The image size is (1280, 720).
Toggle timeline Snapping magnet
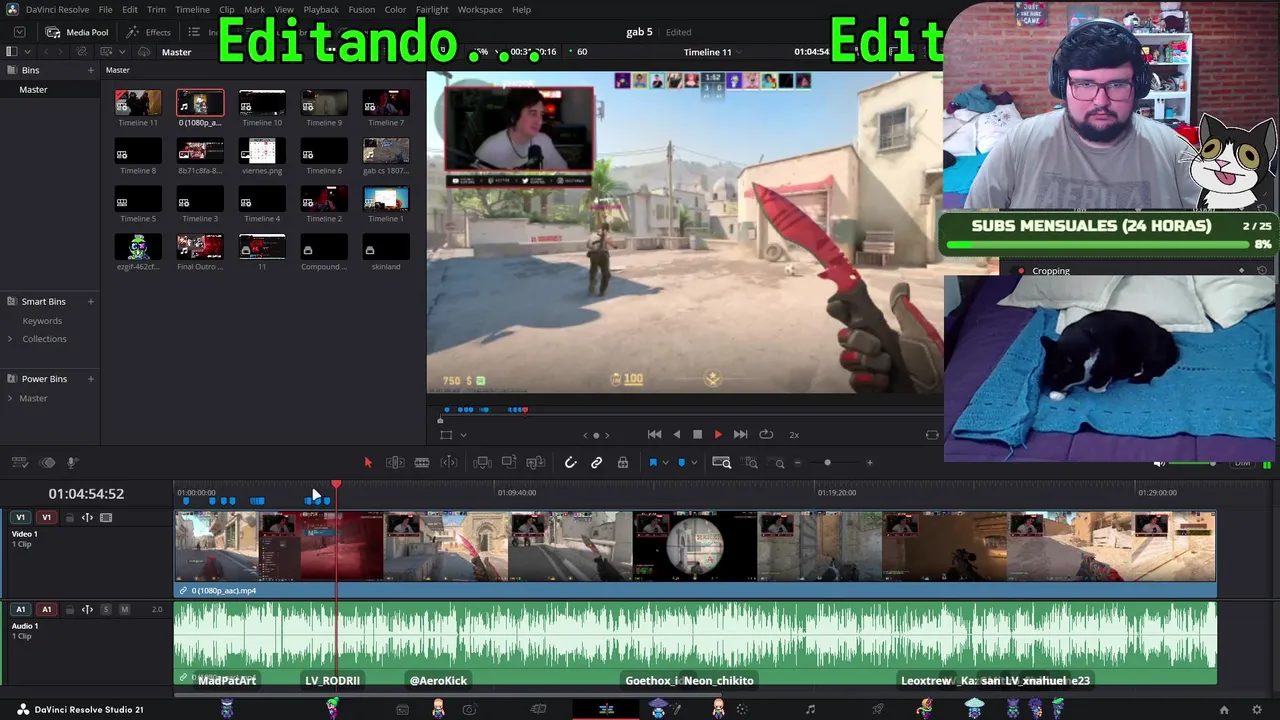coord(570,462)
